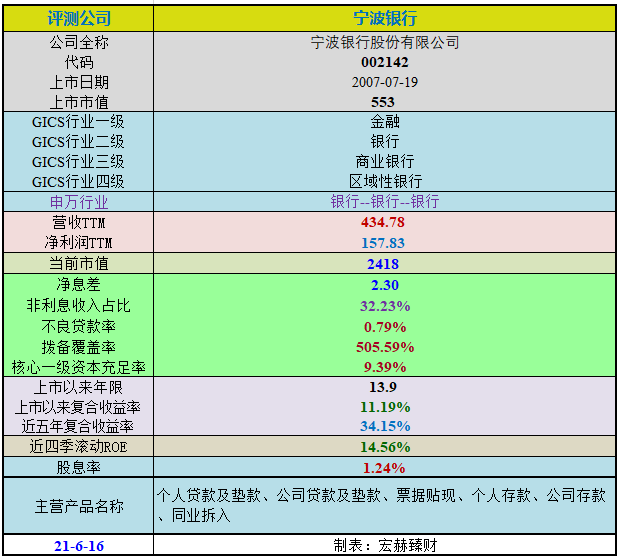Click the label 申万行业
The height and width of the screenshot is (557, 619).
click(x=79, y=202)
